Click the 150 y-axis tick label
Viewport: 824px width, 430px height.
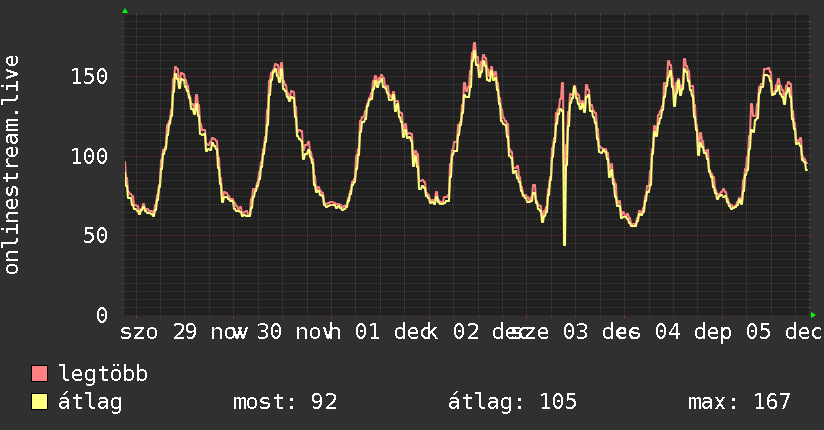[x=96, y=77]
